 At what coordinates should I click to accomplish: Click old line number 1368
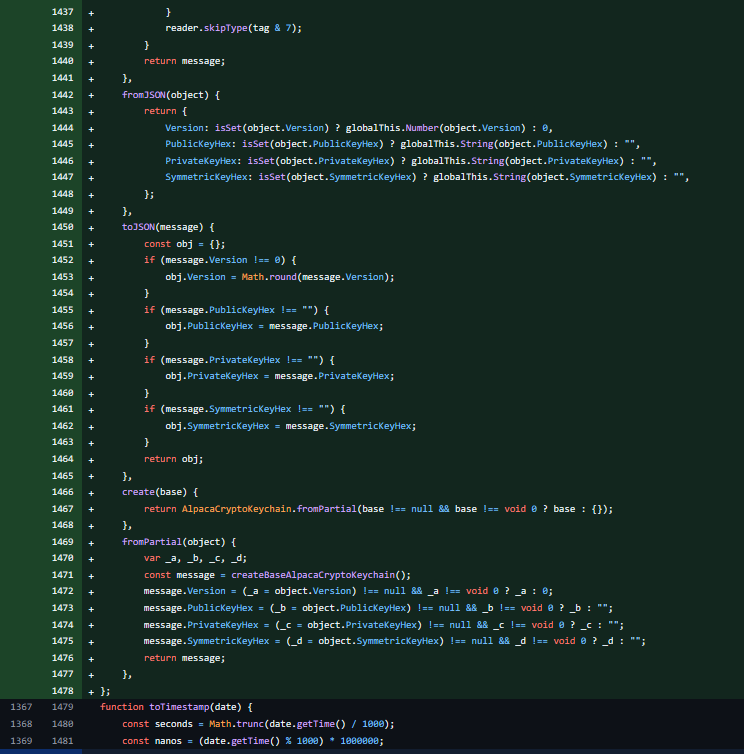click(21, 724)
